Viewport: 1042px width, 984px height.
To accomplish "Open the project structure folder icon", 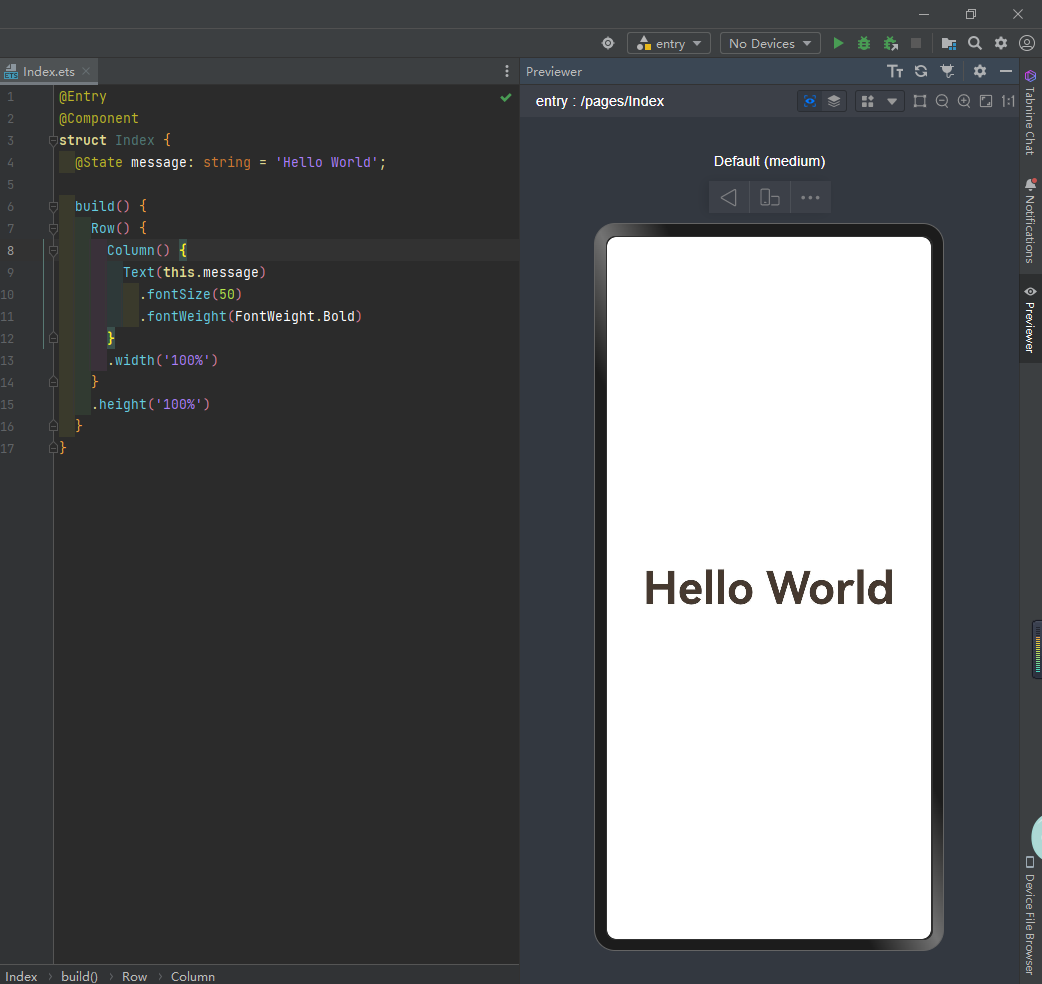I will (x=948, y=44).
